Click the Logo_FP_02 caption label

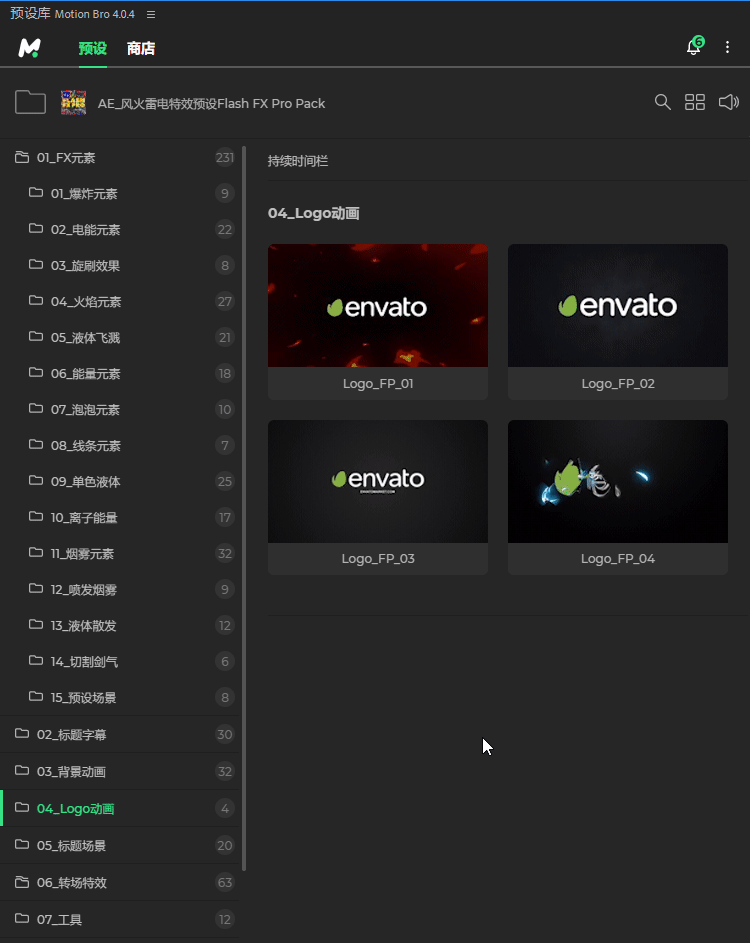(618, 384)
